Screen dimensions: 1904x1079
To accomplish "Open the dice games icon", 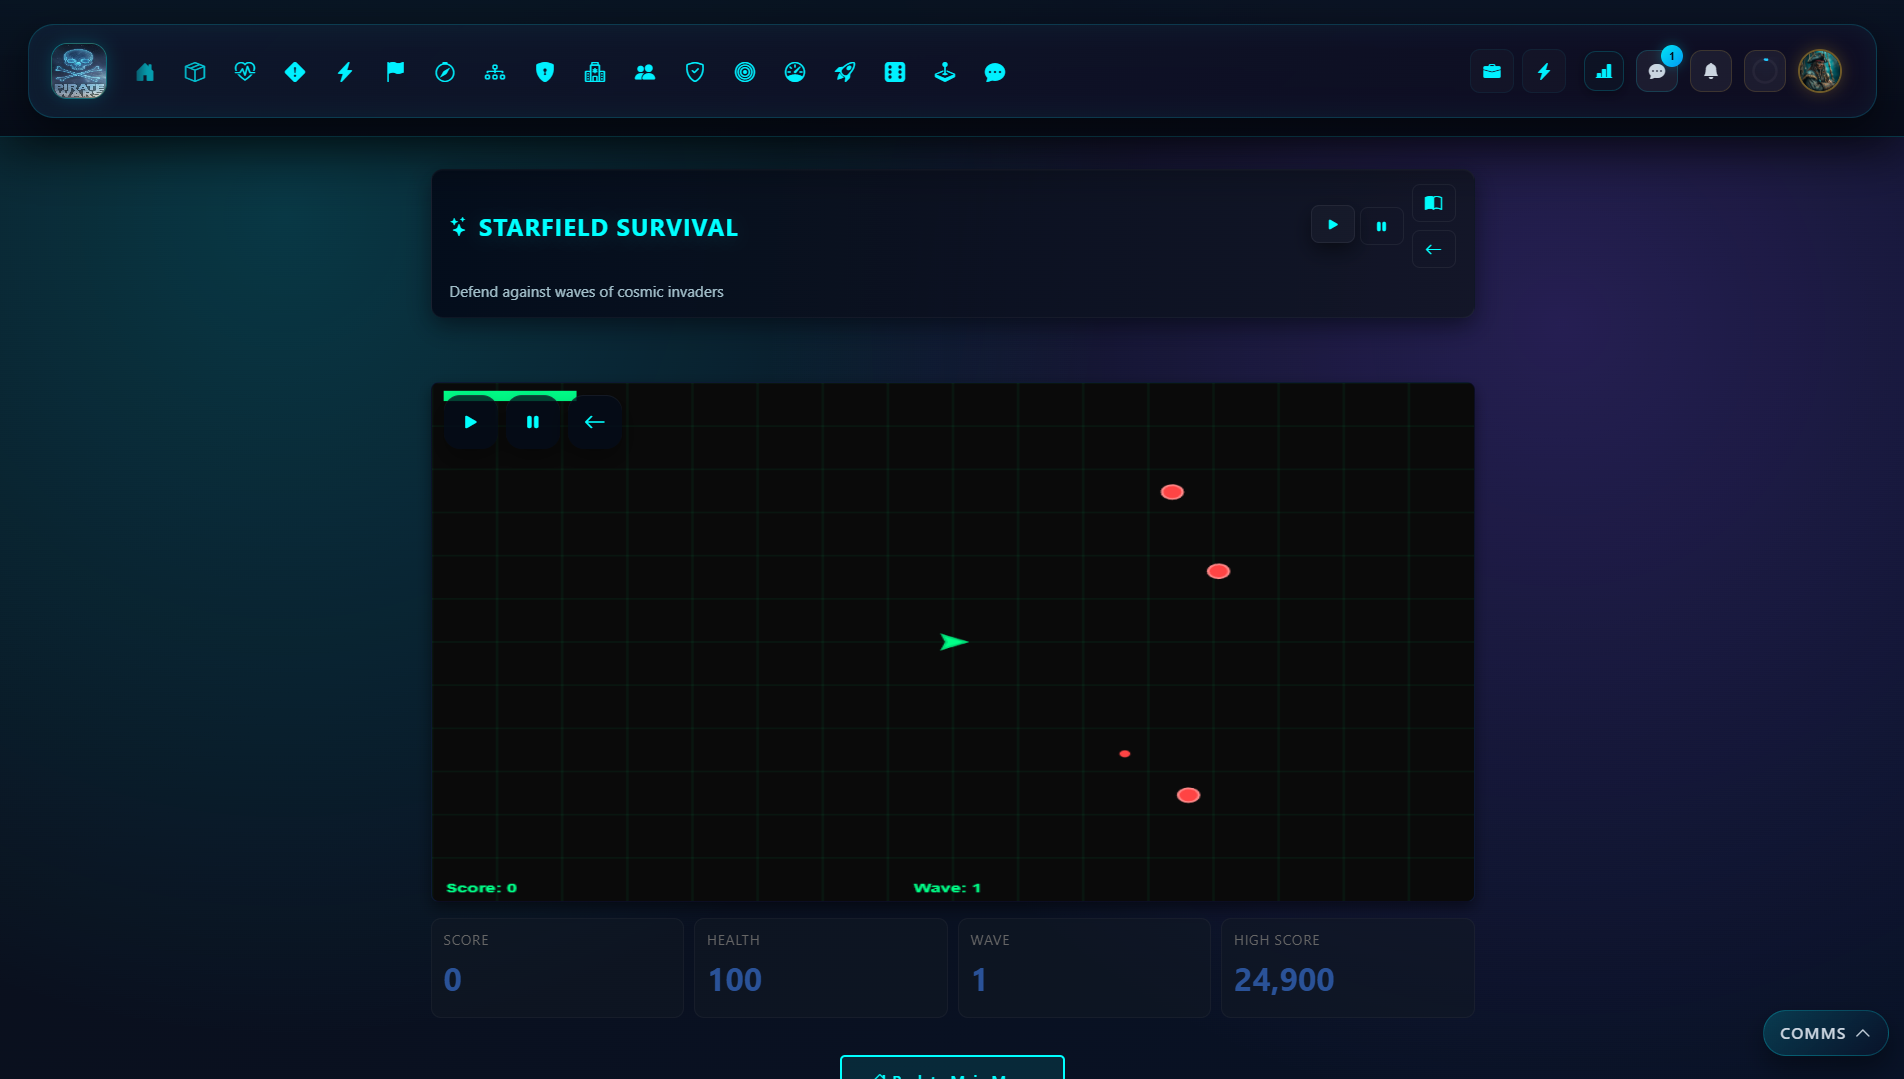I will point(895,72).
